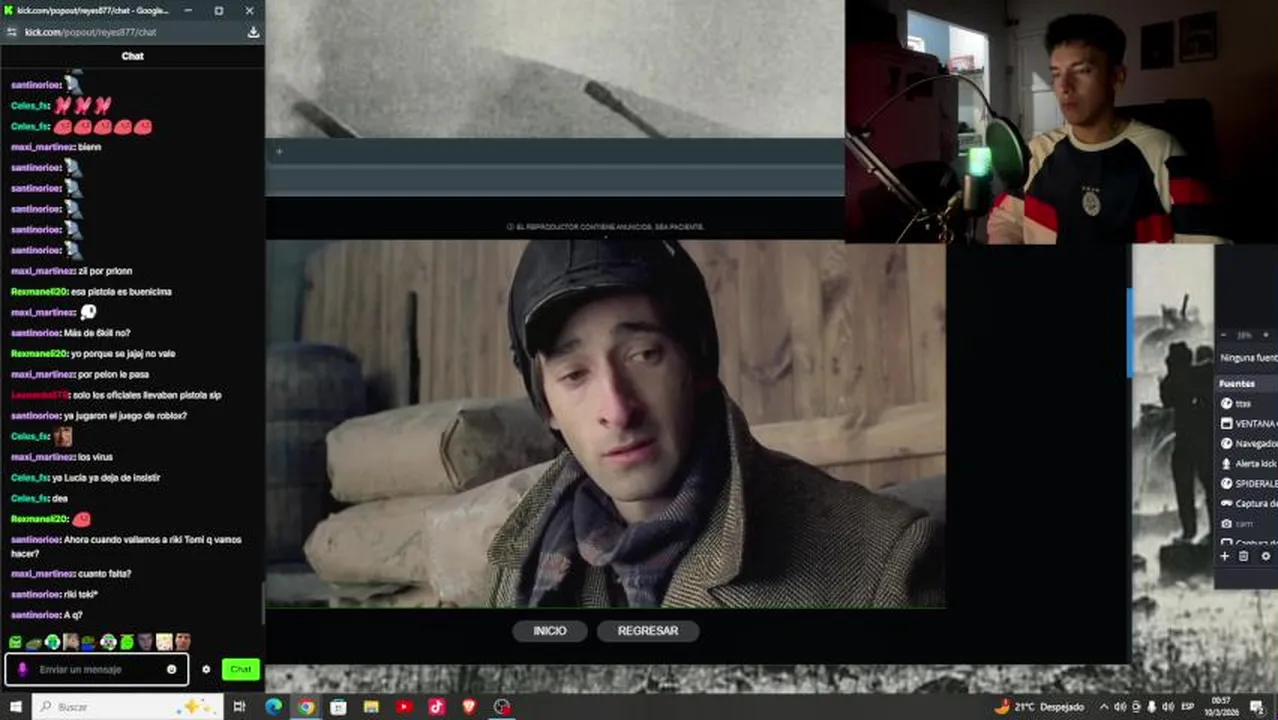
Task: Click the Chat header in popout window
Action: (133, 56)
